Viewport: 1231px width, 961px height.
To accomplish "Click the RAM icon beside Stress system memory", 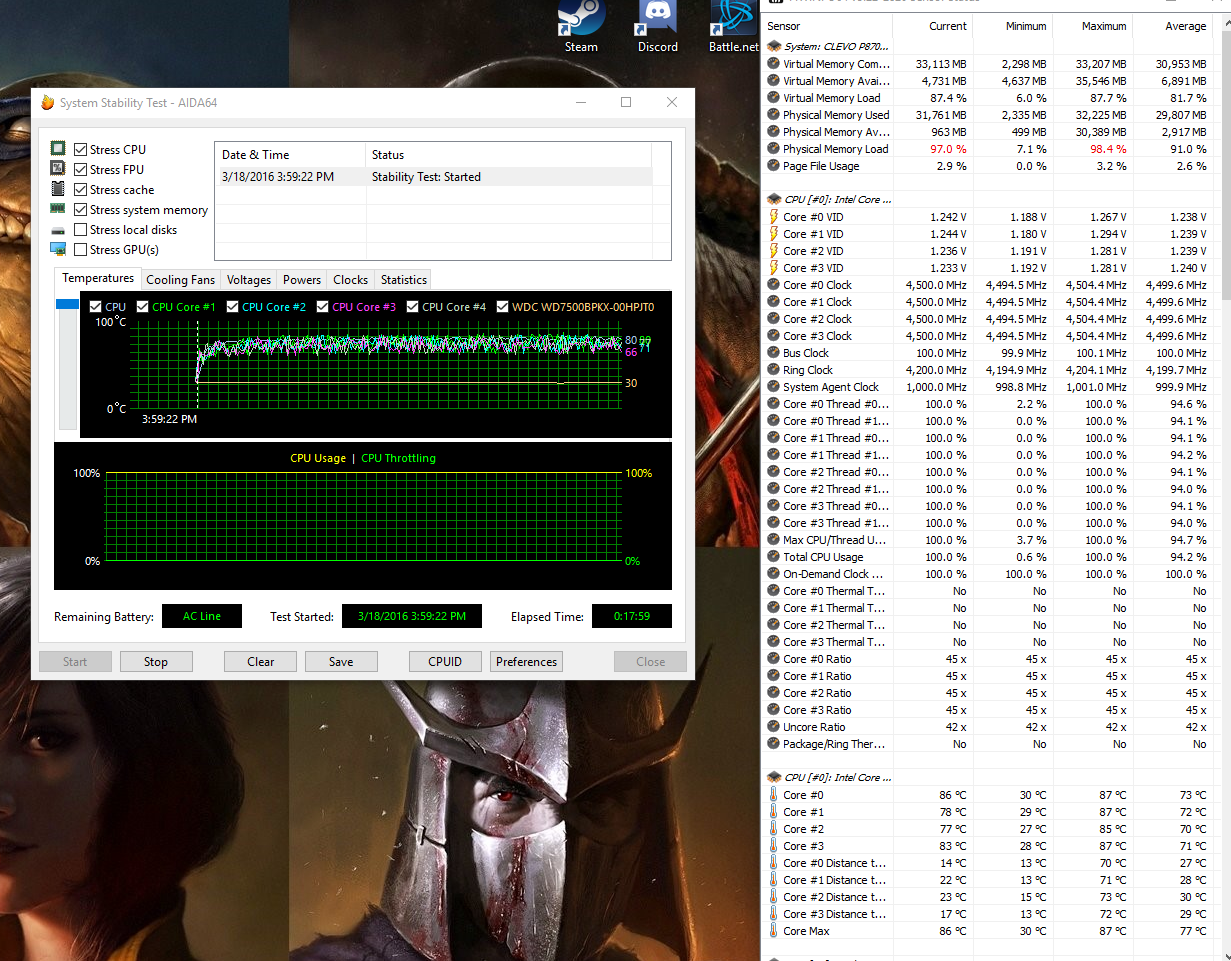I will [58, 209].
